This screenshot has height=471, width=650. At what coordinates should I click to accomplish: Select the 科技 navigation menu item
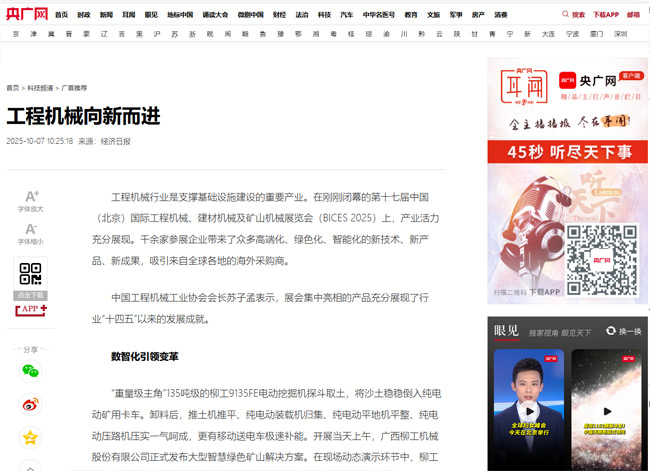click(x=324, y=15)
